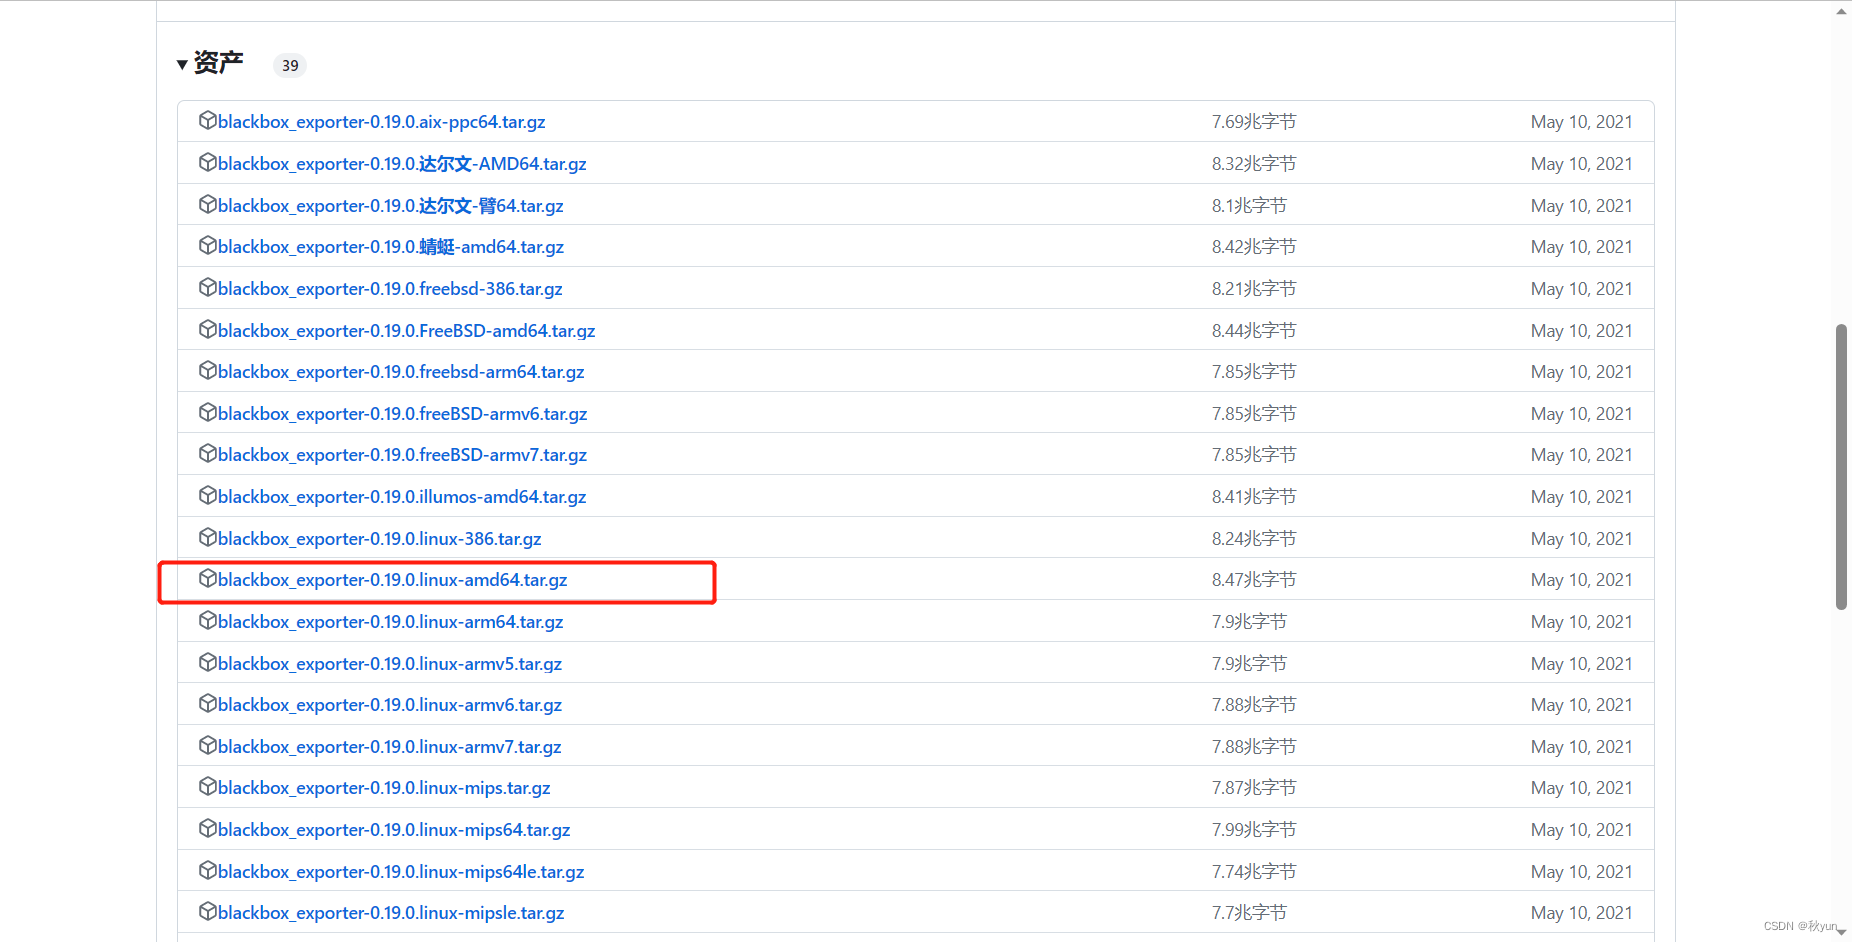
Task: Download blackbox_exporter-0.19.0.freeBSD-armv7.tar.gz
Action: click(403, 455)
